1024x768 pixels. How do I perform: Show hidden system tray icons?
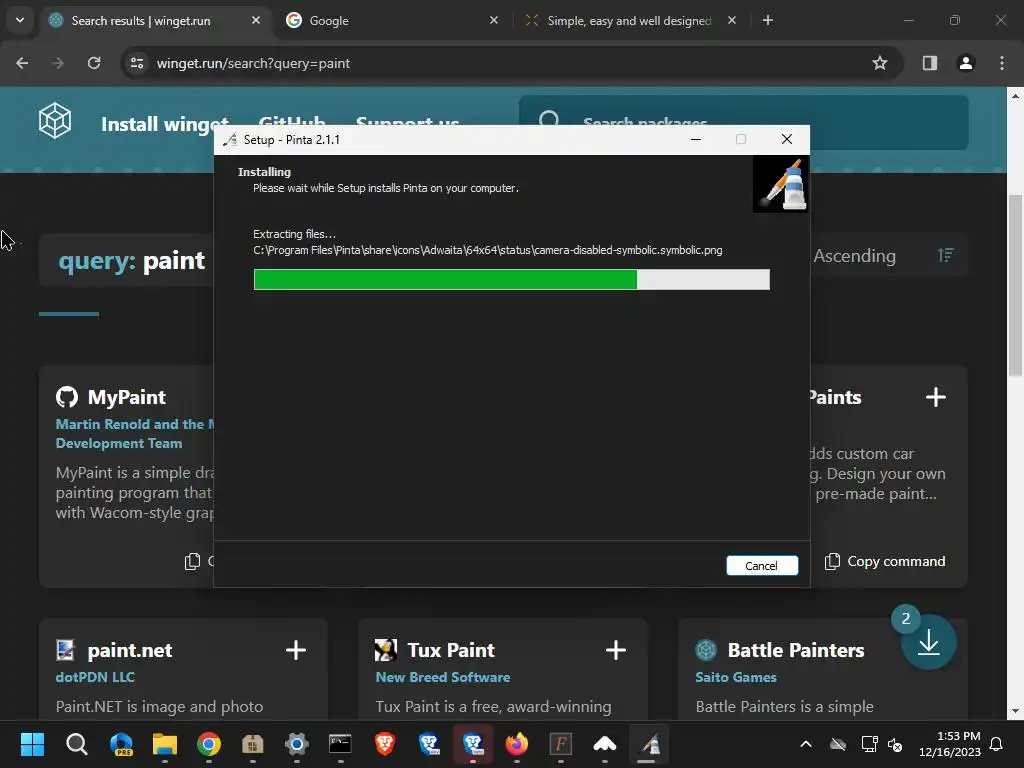pyautogui.click(x=806, y=744)
